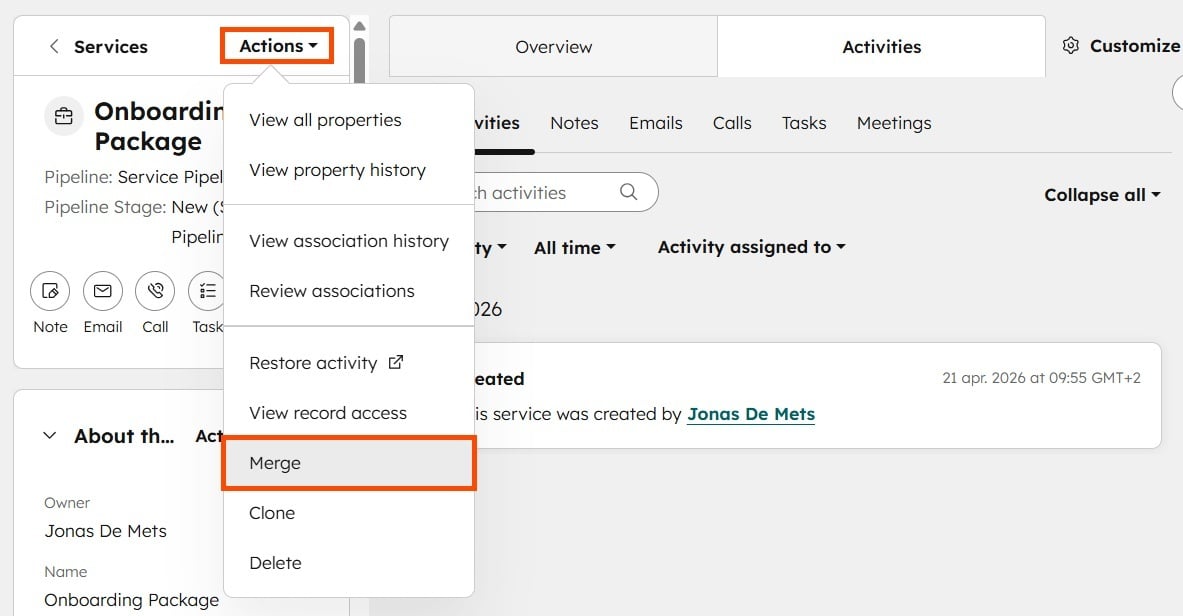Switch to the Overview tab
This screenshot has height=616, width=1183.
pos(553,46)
